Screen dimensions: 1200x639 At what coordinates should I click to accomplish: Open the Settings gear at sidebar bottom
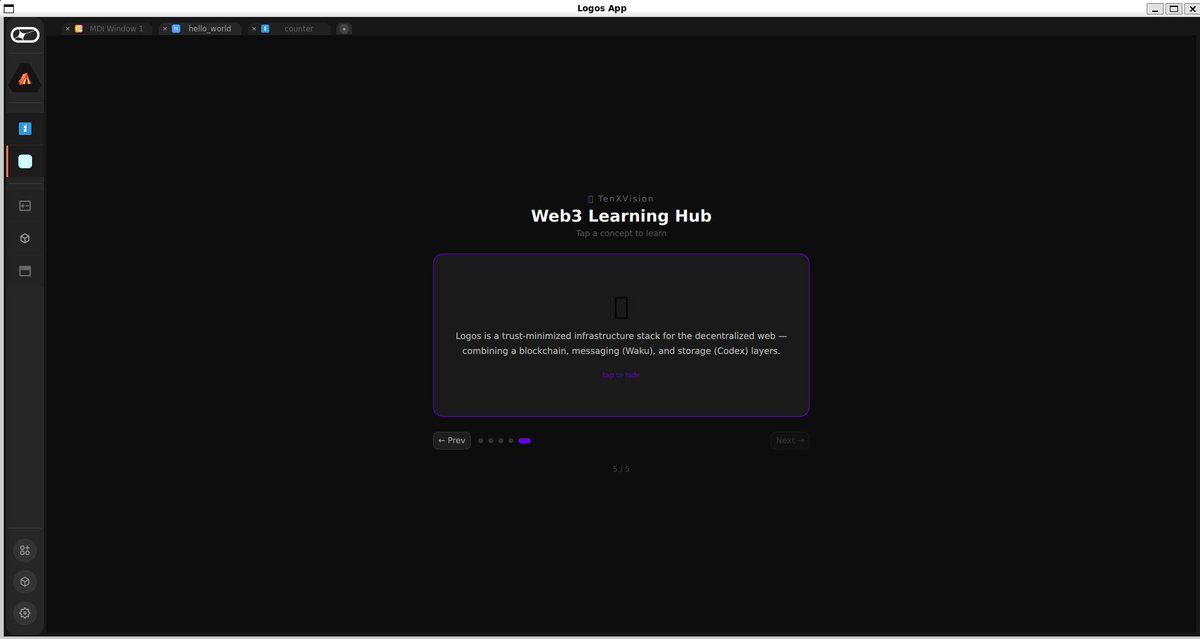tap(25, 613)
